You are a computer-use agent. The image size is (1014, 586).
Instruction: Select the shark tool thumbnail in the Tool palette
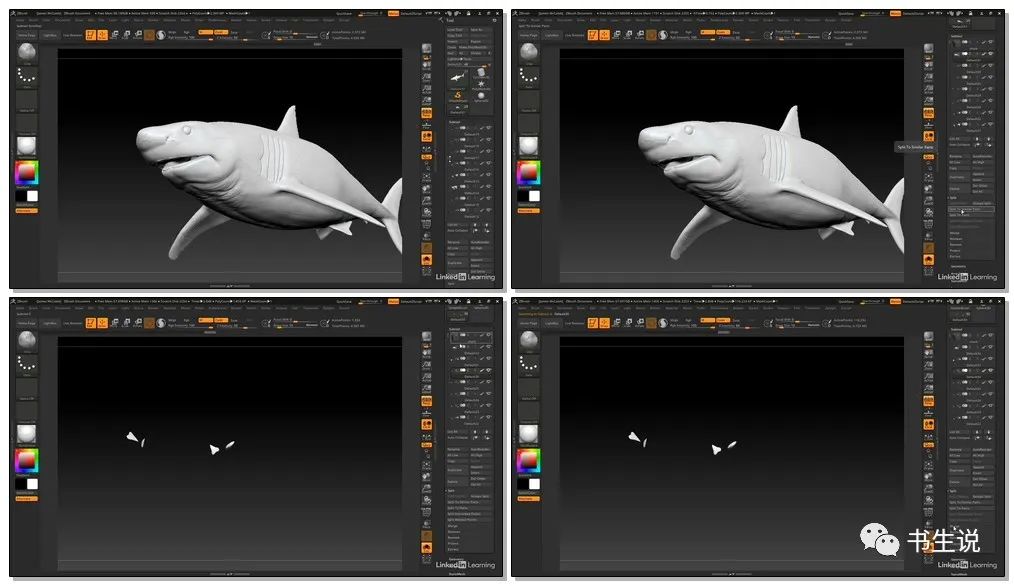click(458, 78)
